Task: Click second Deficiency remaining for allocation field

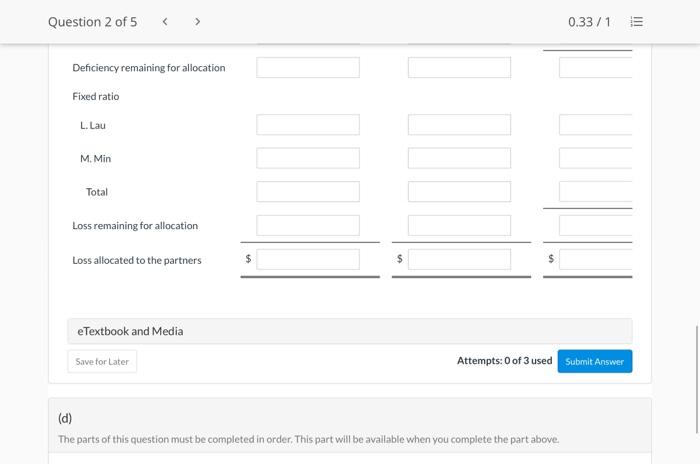Action: (459, 67)
